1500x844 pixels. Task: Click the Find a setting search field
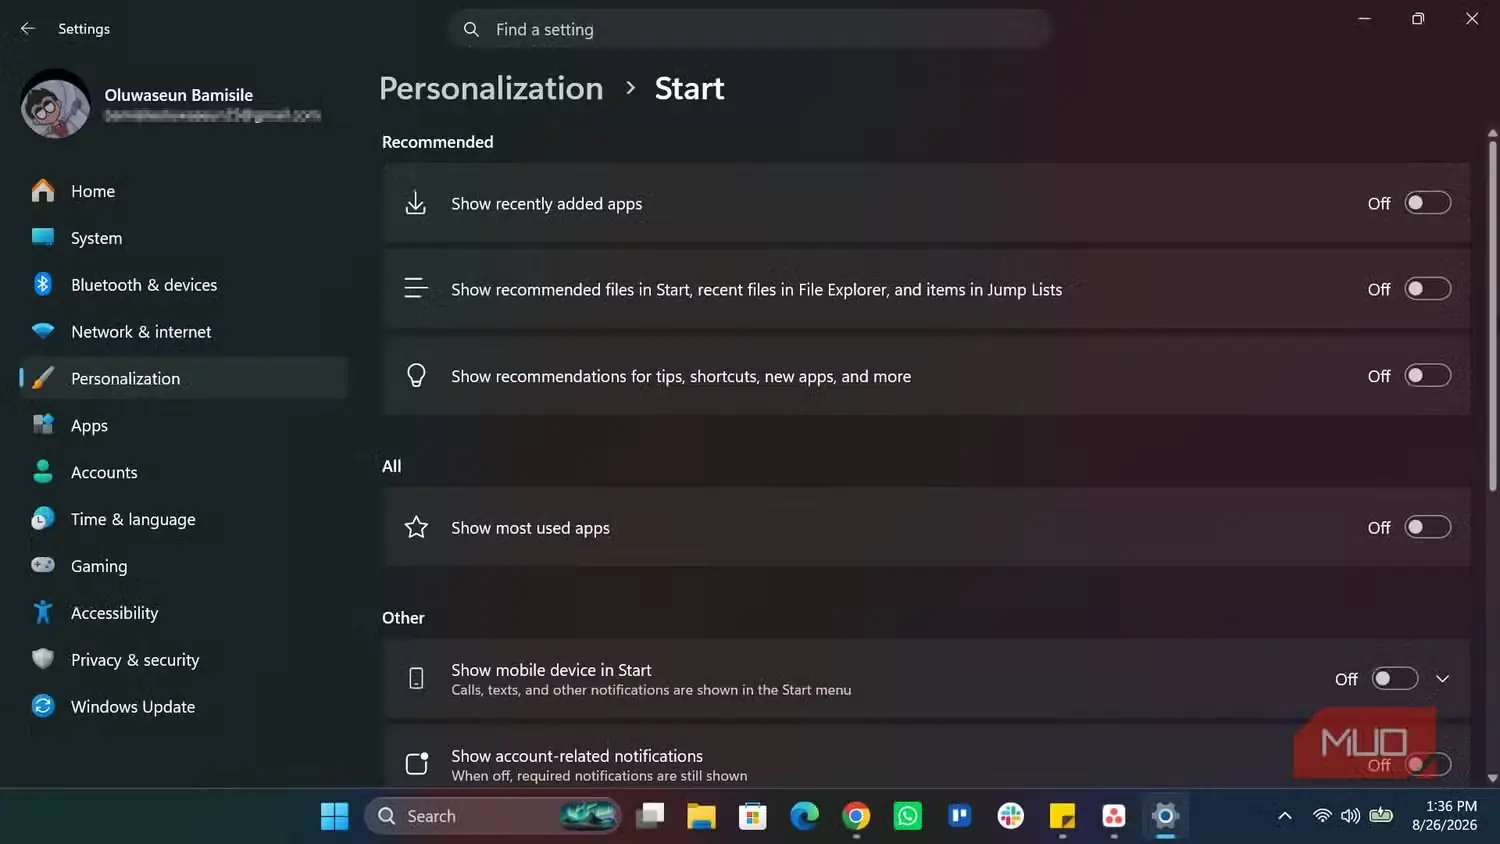(x=750, y=29)
